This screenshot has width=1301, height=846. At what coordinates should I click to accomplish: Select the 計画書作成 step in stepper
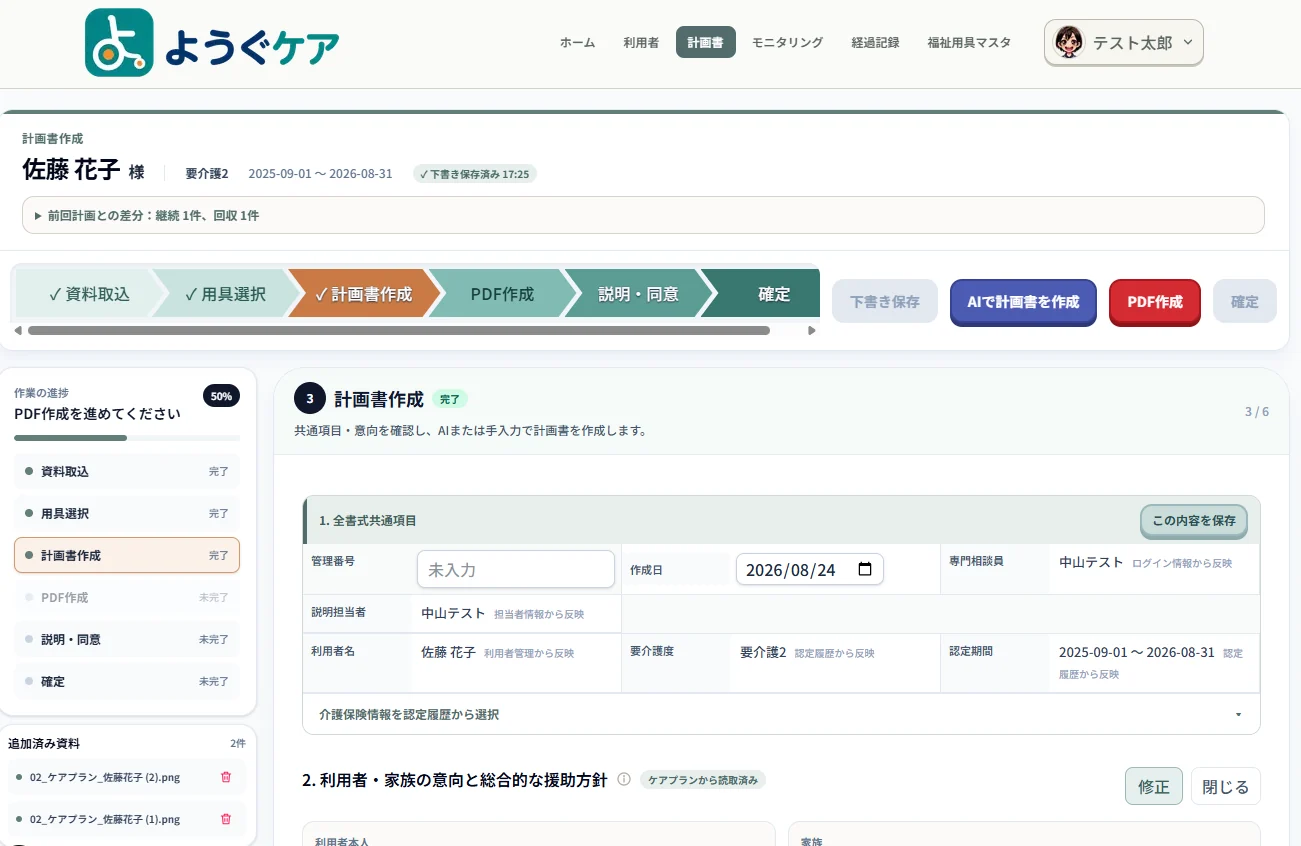(x=363, y=294)
